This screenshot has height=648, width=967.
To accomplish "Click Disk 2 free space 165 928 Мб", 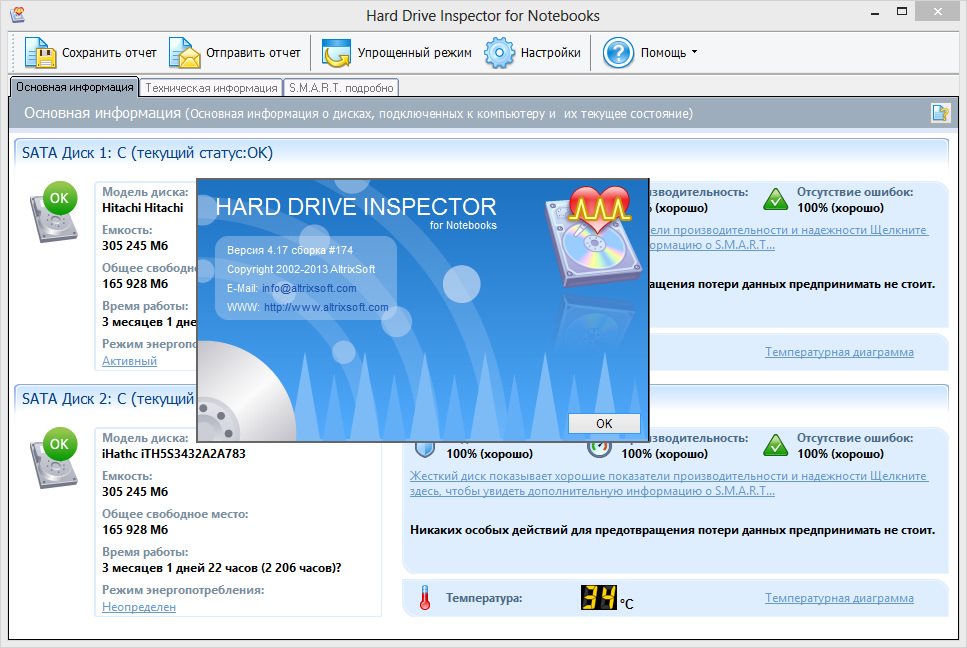I will point(135,530).
